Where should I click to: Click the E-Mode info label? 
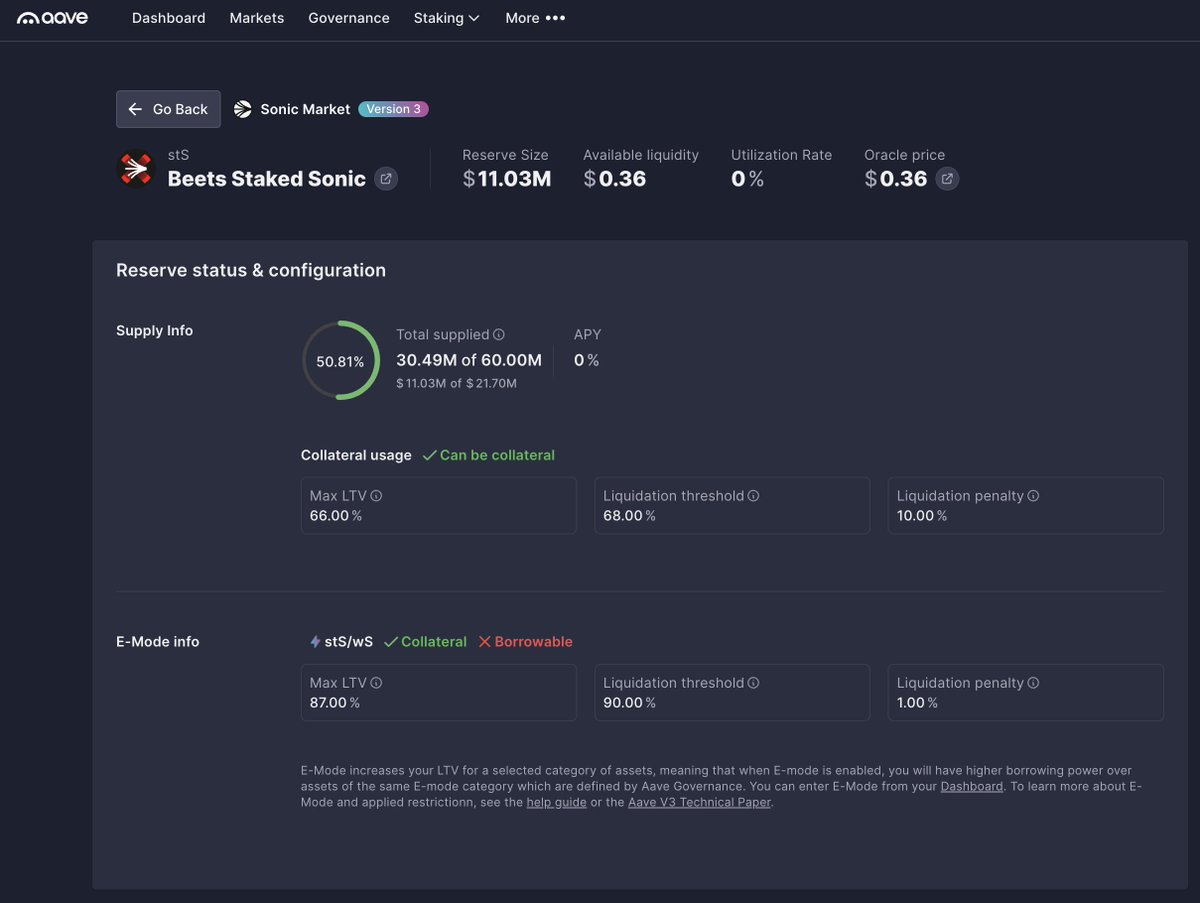[158, 642]
